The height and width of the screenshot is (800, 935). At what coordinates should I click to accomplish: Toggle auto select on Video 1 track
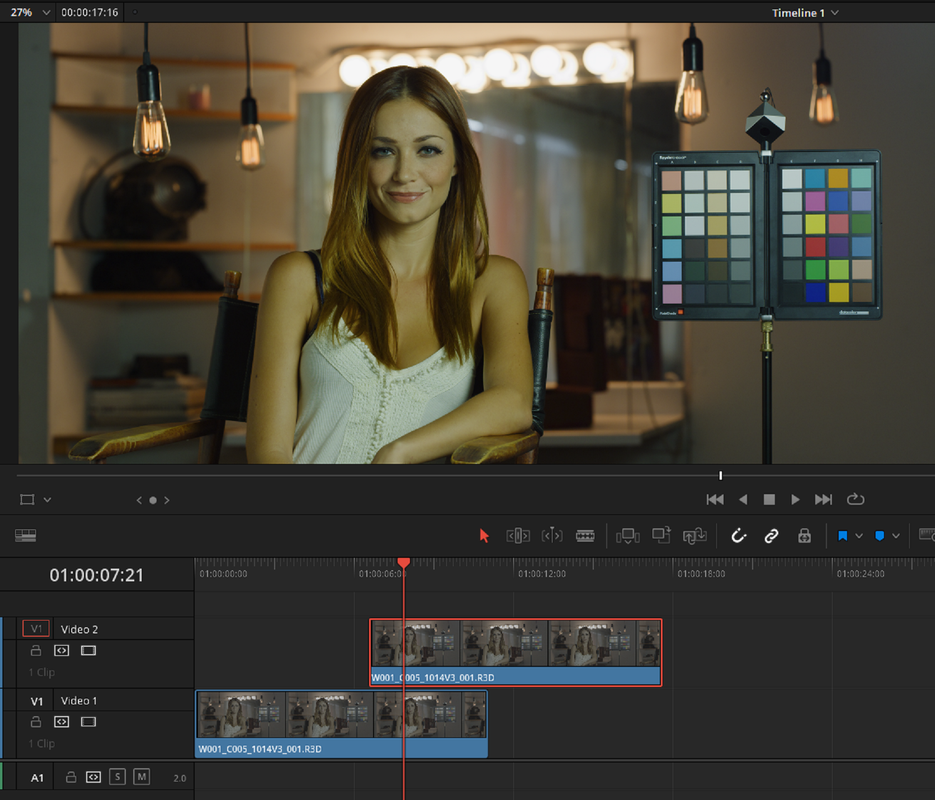tap(61, 722)
